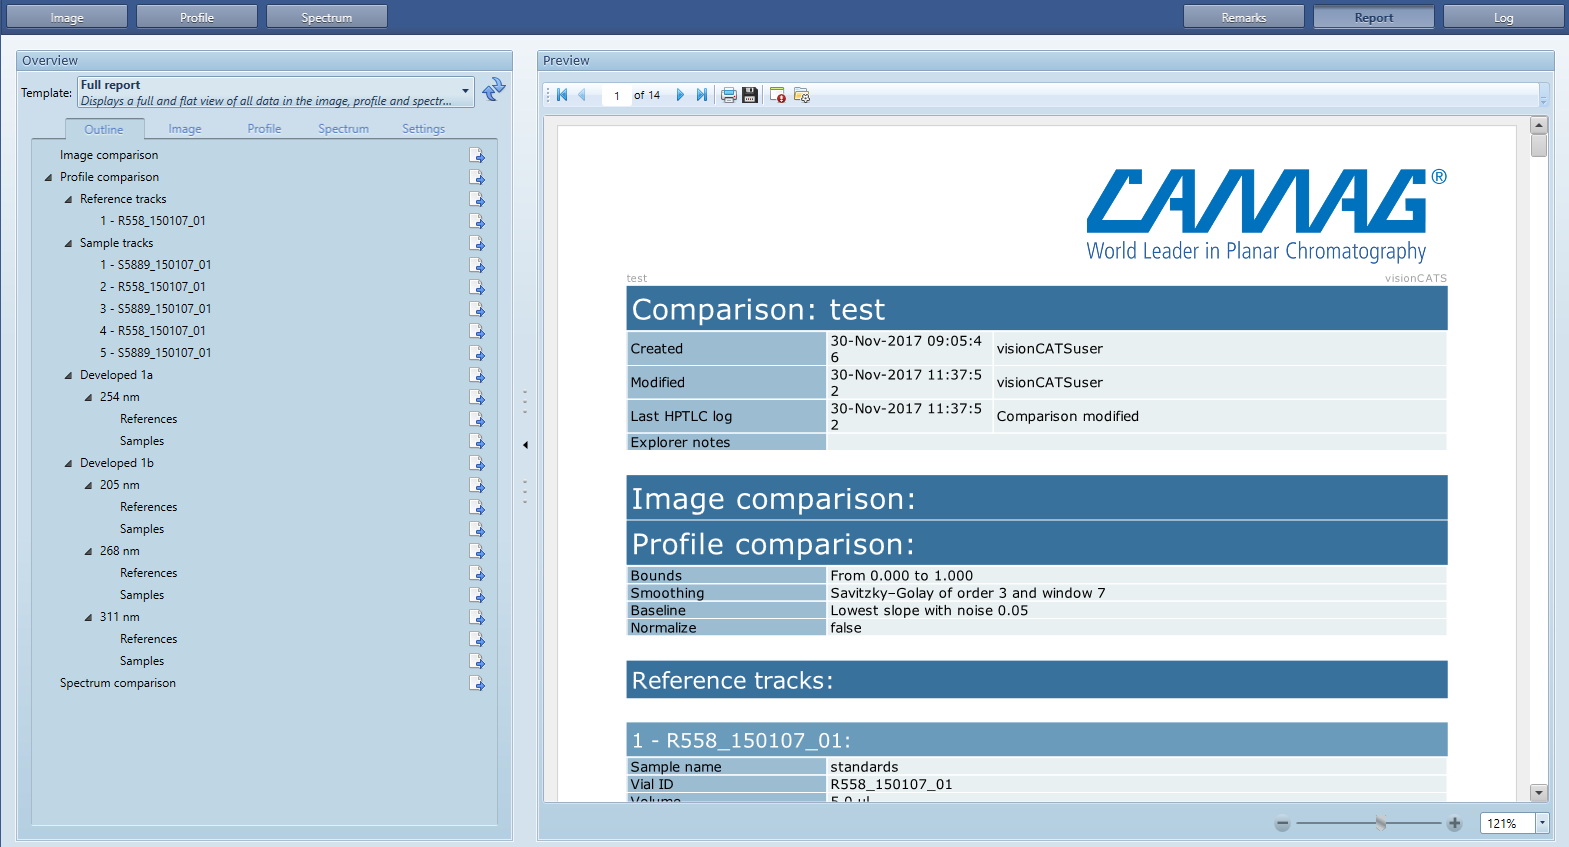
Task: Click go-to icon for 205 nm row
Action: tap(477, 485)
